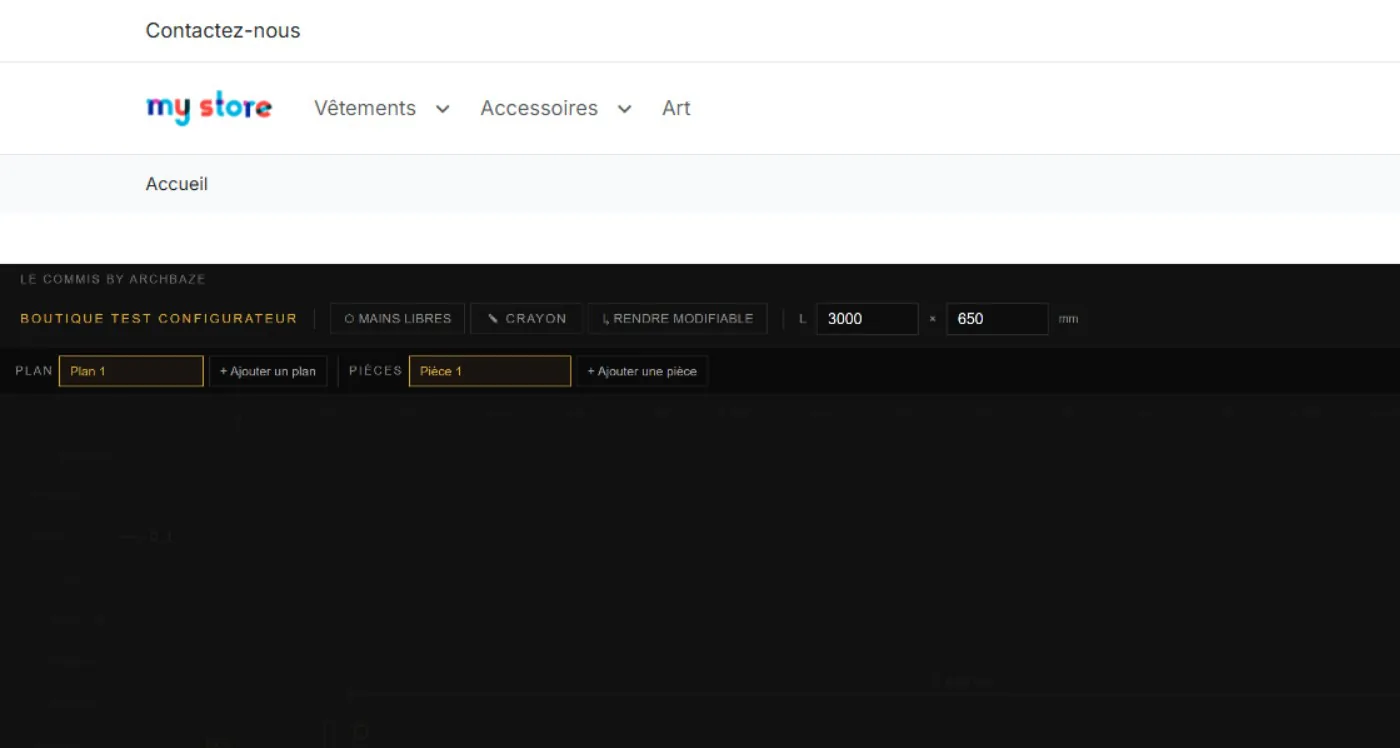
Task: Select the Pièce 1 tab
Action: (490, 371)
